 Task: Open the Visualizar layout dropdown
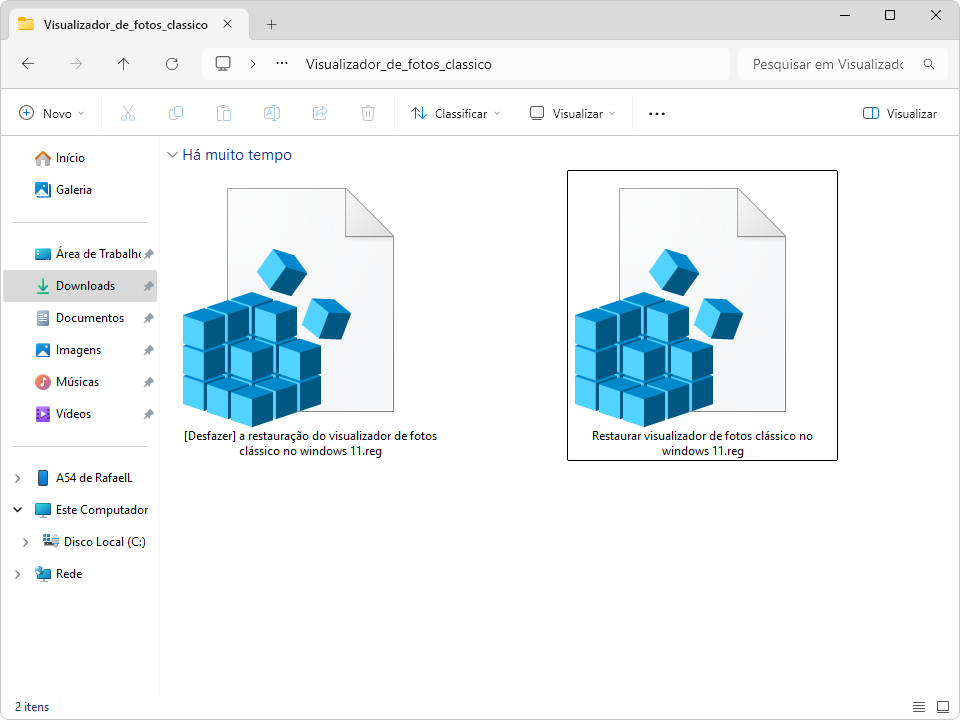(572, 113)
